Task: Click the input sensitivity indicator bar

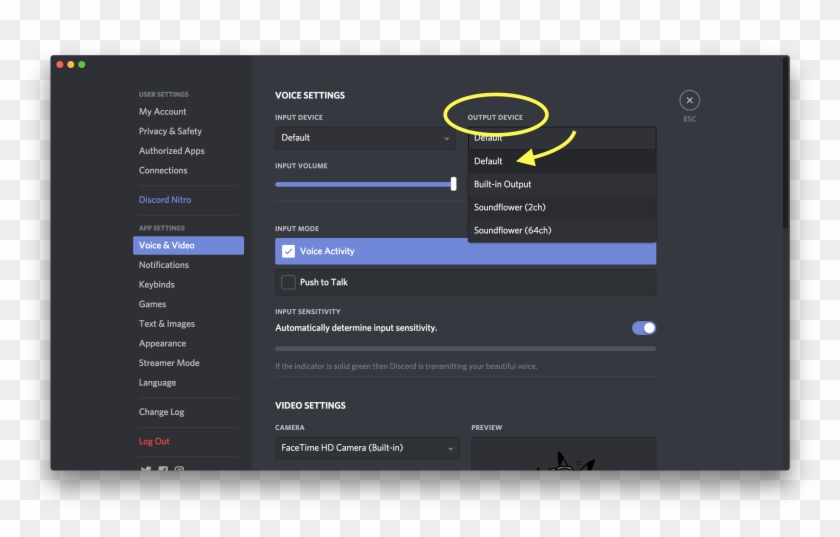Action: [466, 348]
